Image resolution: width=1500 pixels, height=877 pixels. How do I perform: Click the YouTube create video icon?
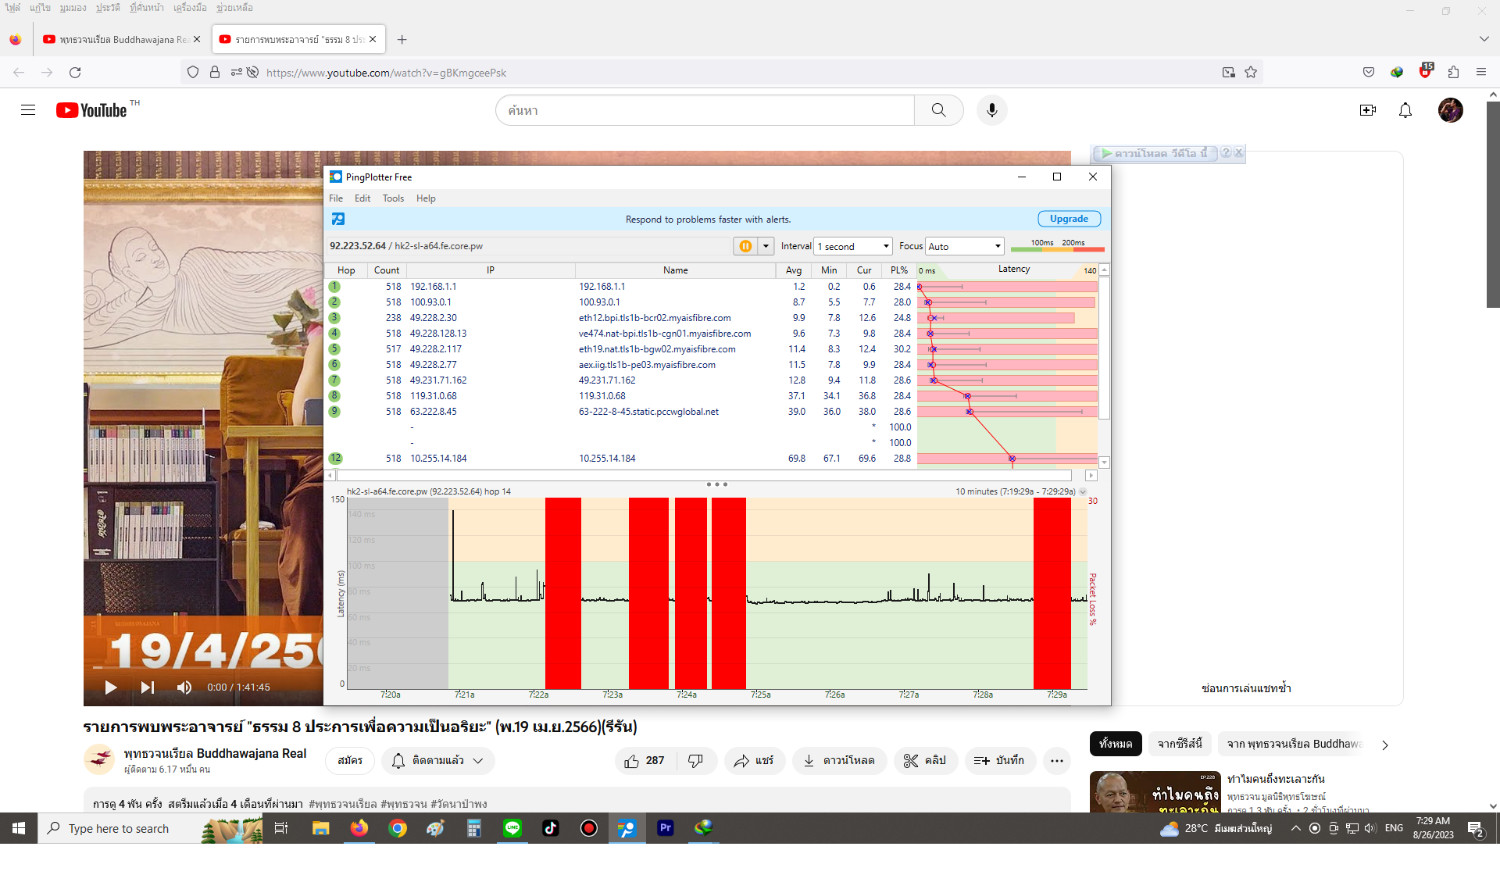[x=1367, y=110]
